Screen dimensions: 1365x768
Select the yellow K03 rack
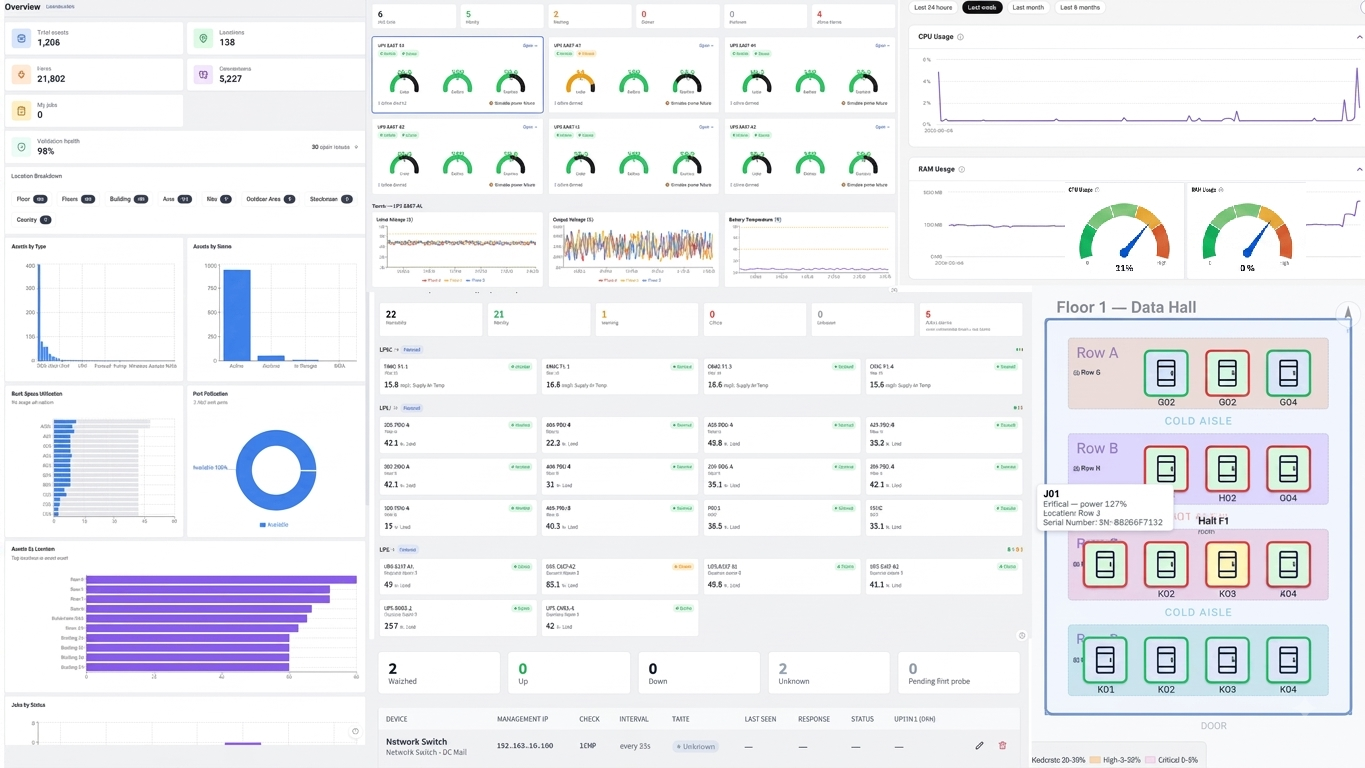[x=1227, y=564]
